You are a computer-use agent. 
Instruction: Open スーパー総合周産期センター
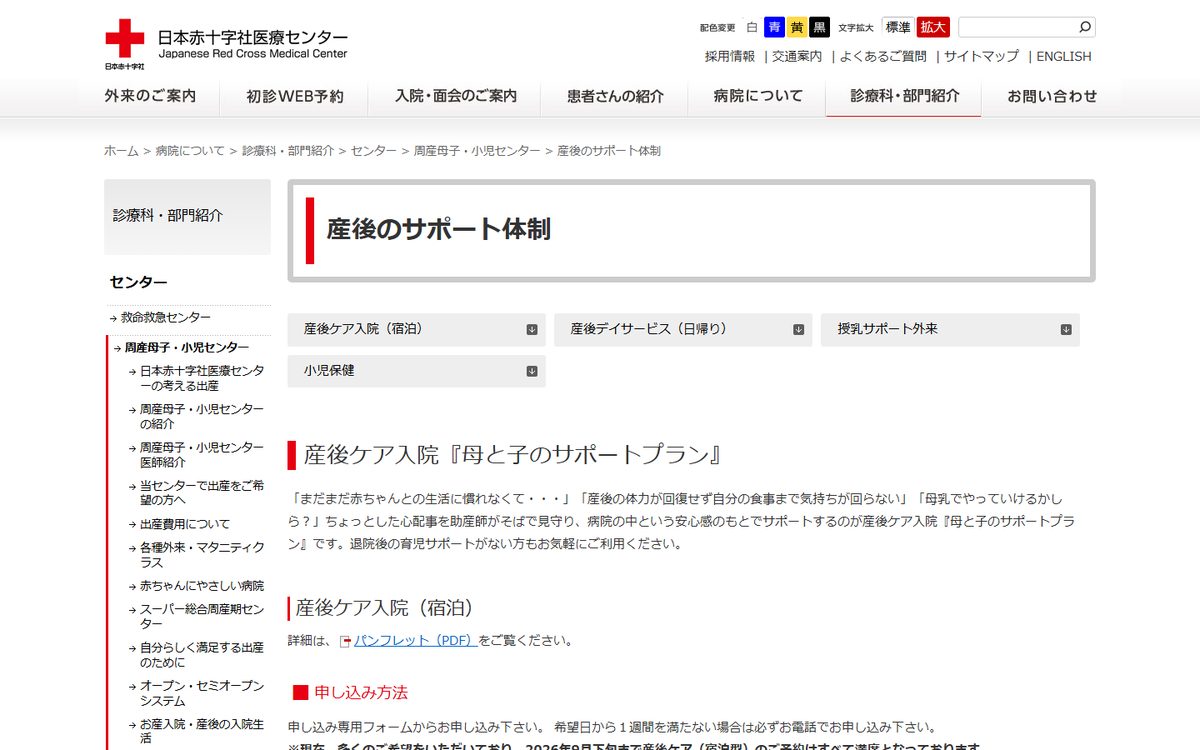(203, 616)
